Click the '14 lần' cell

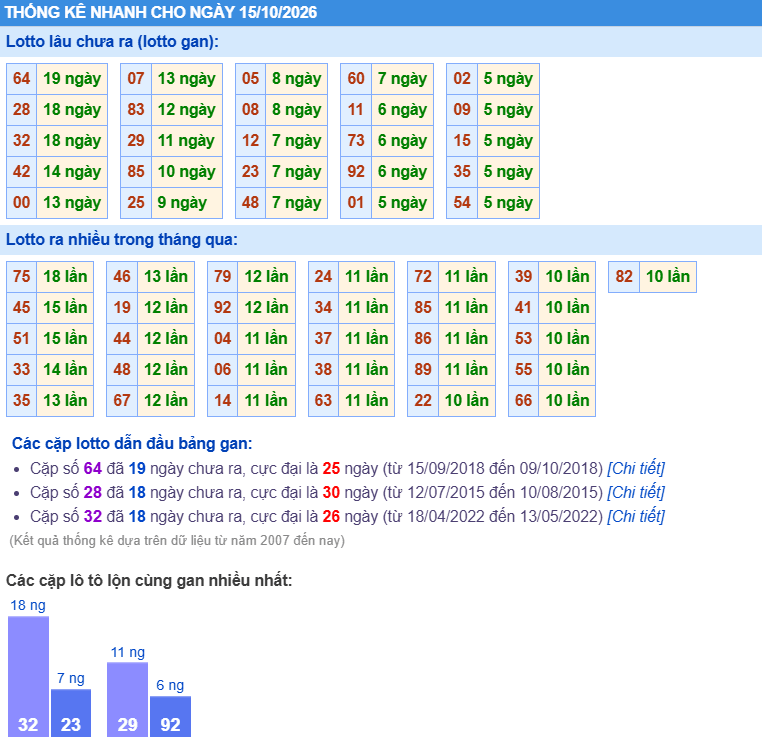tap(65, 370)
